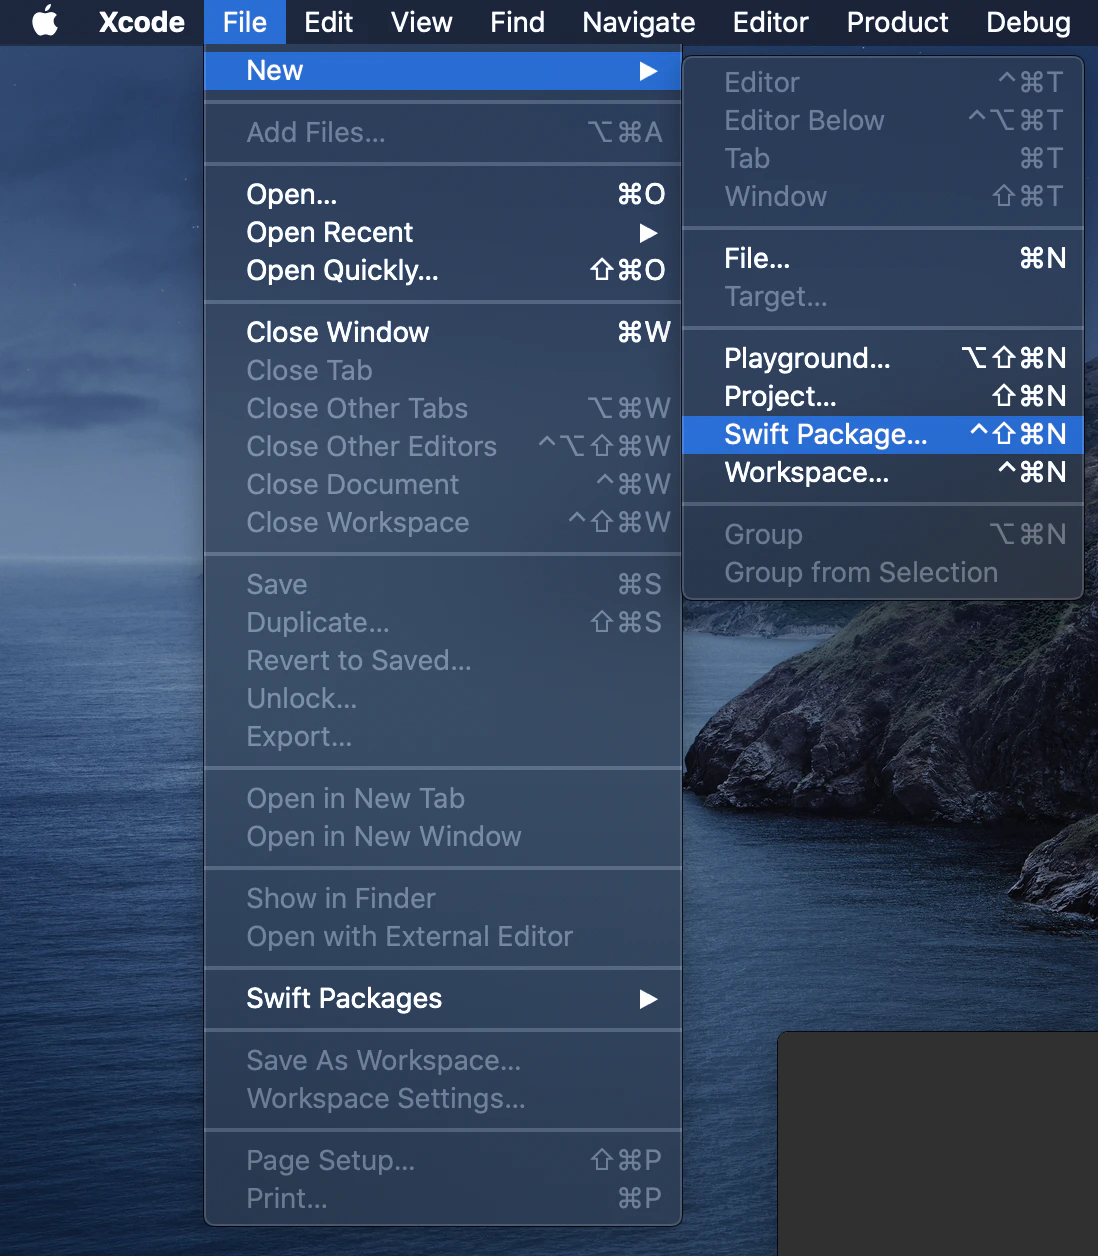Select Close Document item
The image size is (1098, 1256).
443,484
